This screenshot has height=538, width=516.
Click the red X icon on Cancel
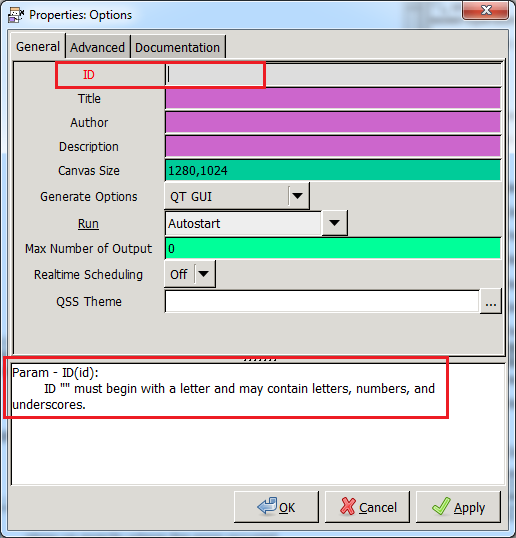pos(348,506)
